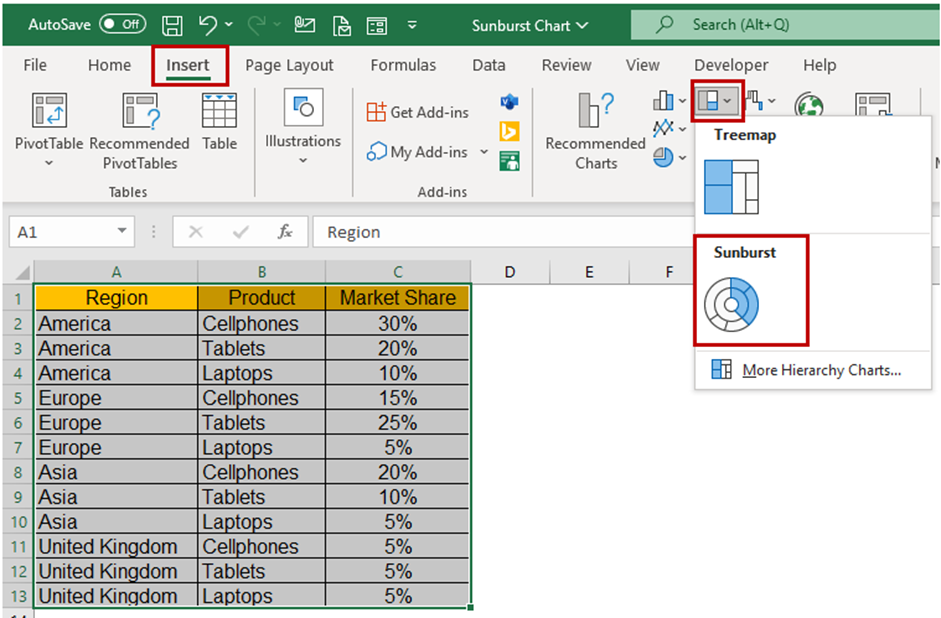
Task: Click the Market Share header cell
Action: tap(397, 298)
